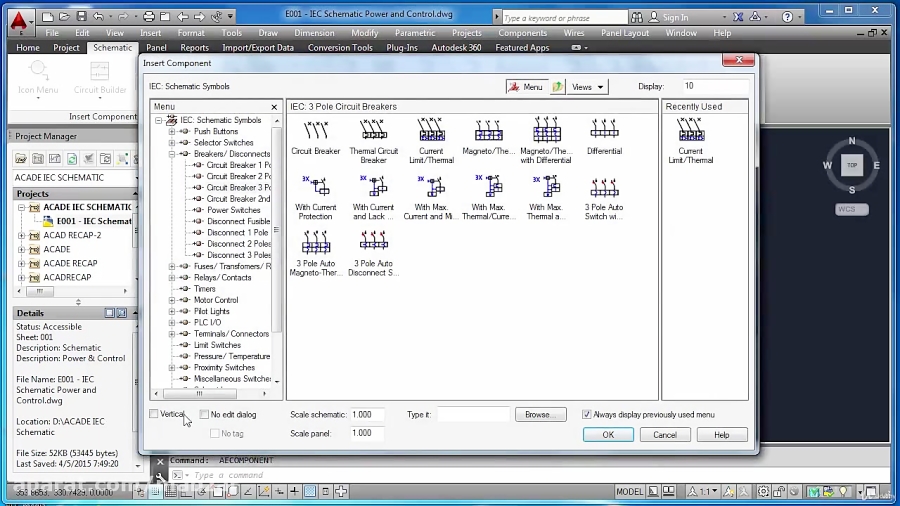
Task: Expand the Push Buttons tree node
Action: (x=172, y=131)
